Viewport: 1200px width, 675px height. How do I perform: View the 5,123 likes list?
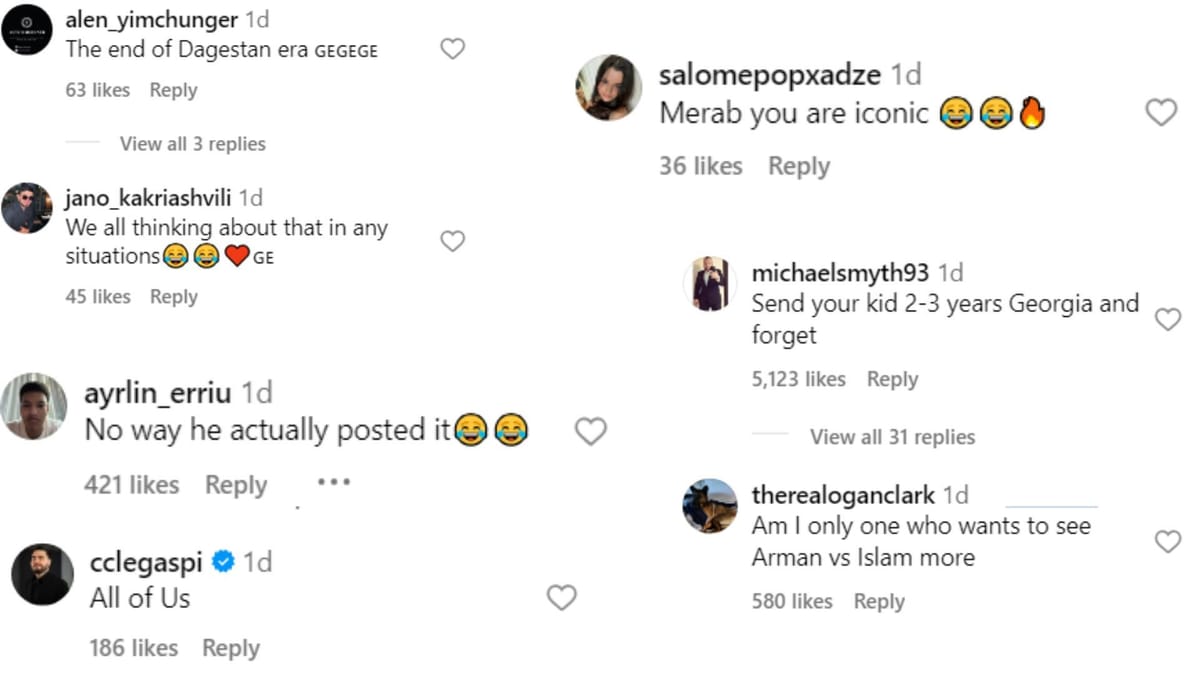[x=798, y=379]
